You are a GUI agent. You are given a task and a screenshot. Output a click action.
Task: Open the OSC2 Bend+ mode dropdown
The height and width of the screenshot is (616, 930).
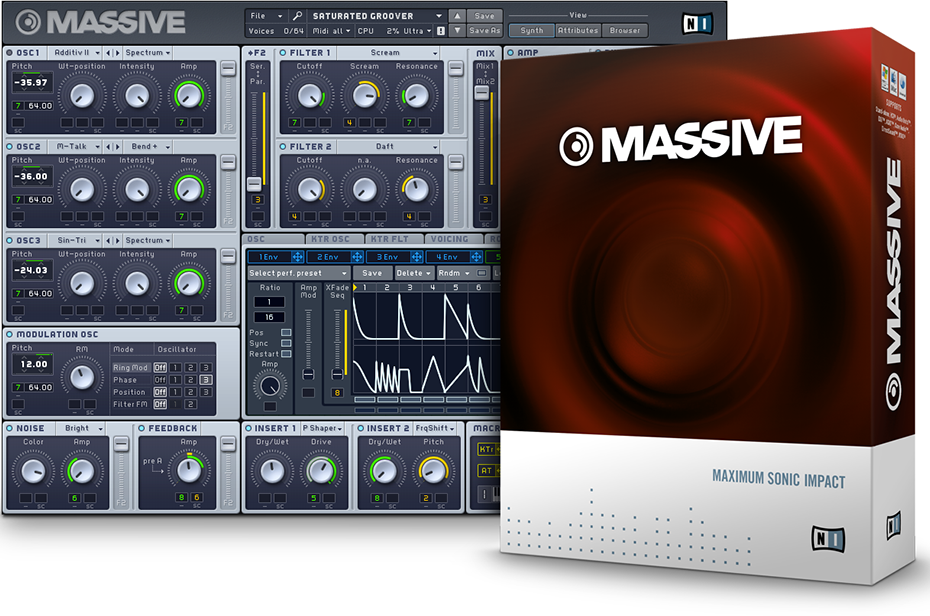point(148,146)
